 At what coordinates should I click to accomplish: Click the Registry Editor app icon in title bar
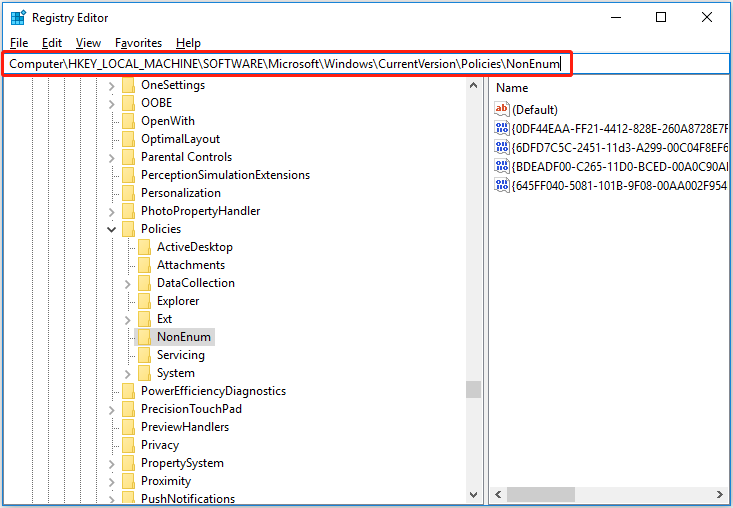pyautogui.click(x=18, y=18)
